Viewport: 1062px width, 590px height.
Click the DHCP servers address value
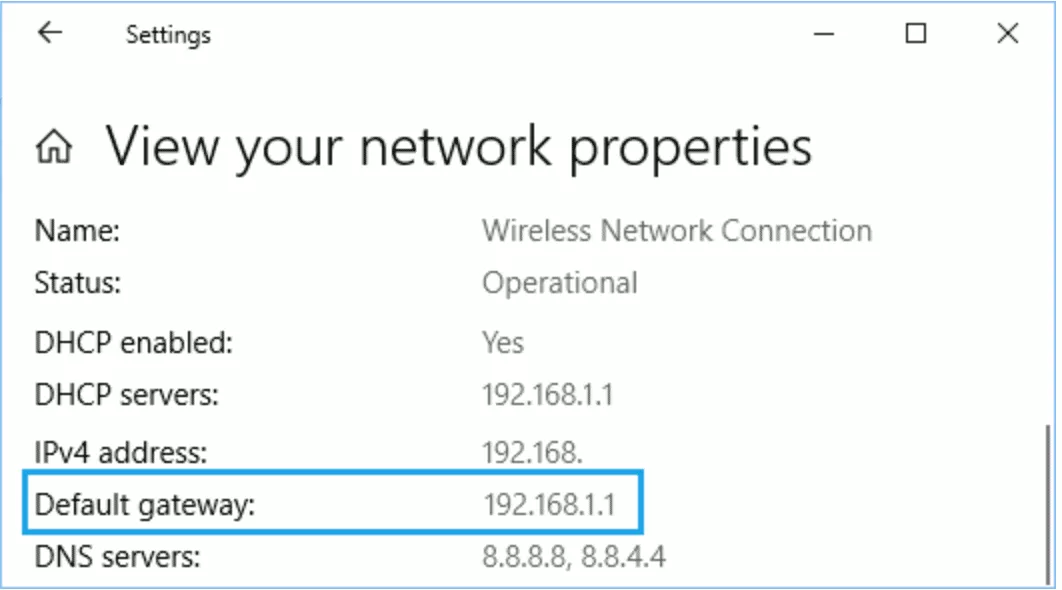coord(548,395)
